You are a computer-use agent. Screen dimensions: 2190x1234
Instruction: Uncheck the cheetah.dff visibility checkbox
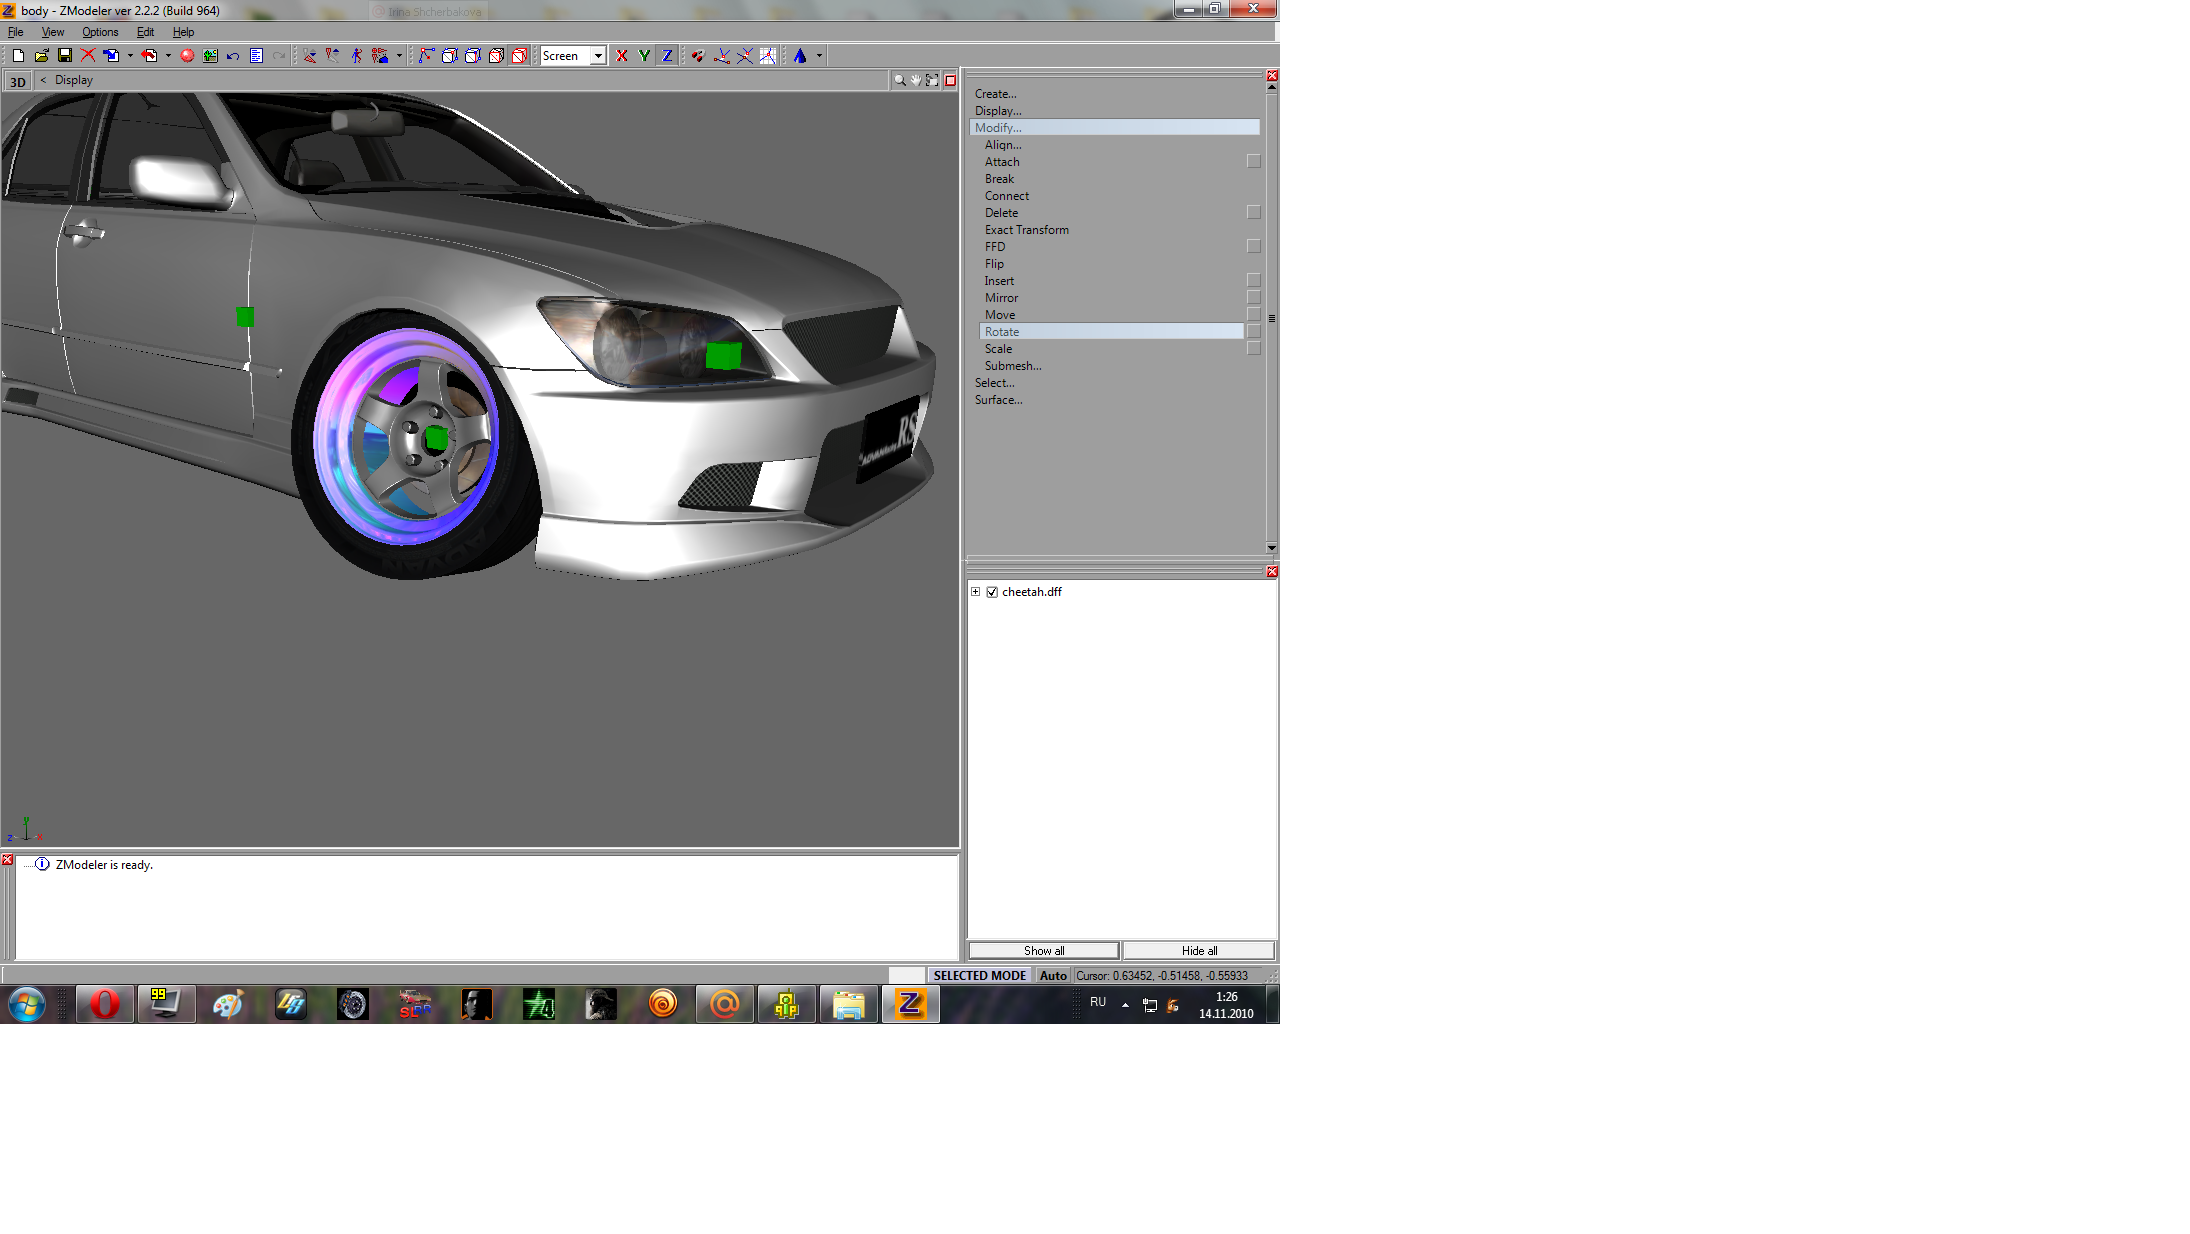point(992,592)
